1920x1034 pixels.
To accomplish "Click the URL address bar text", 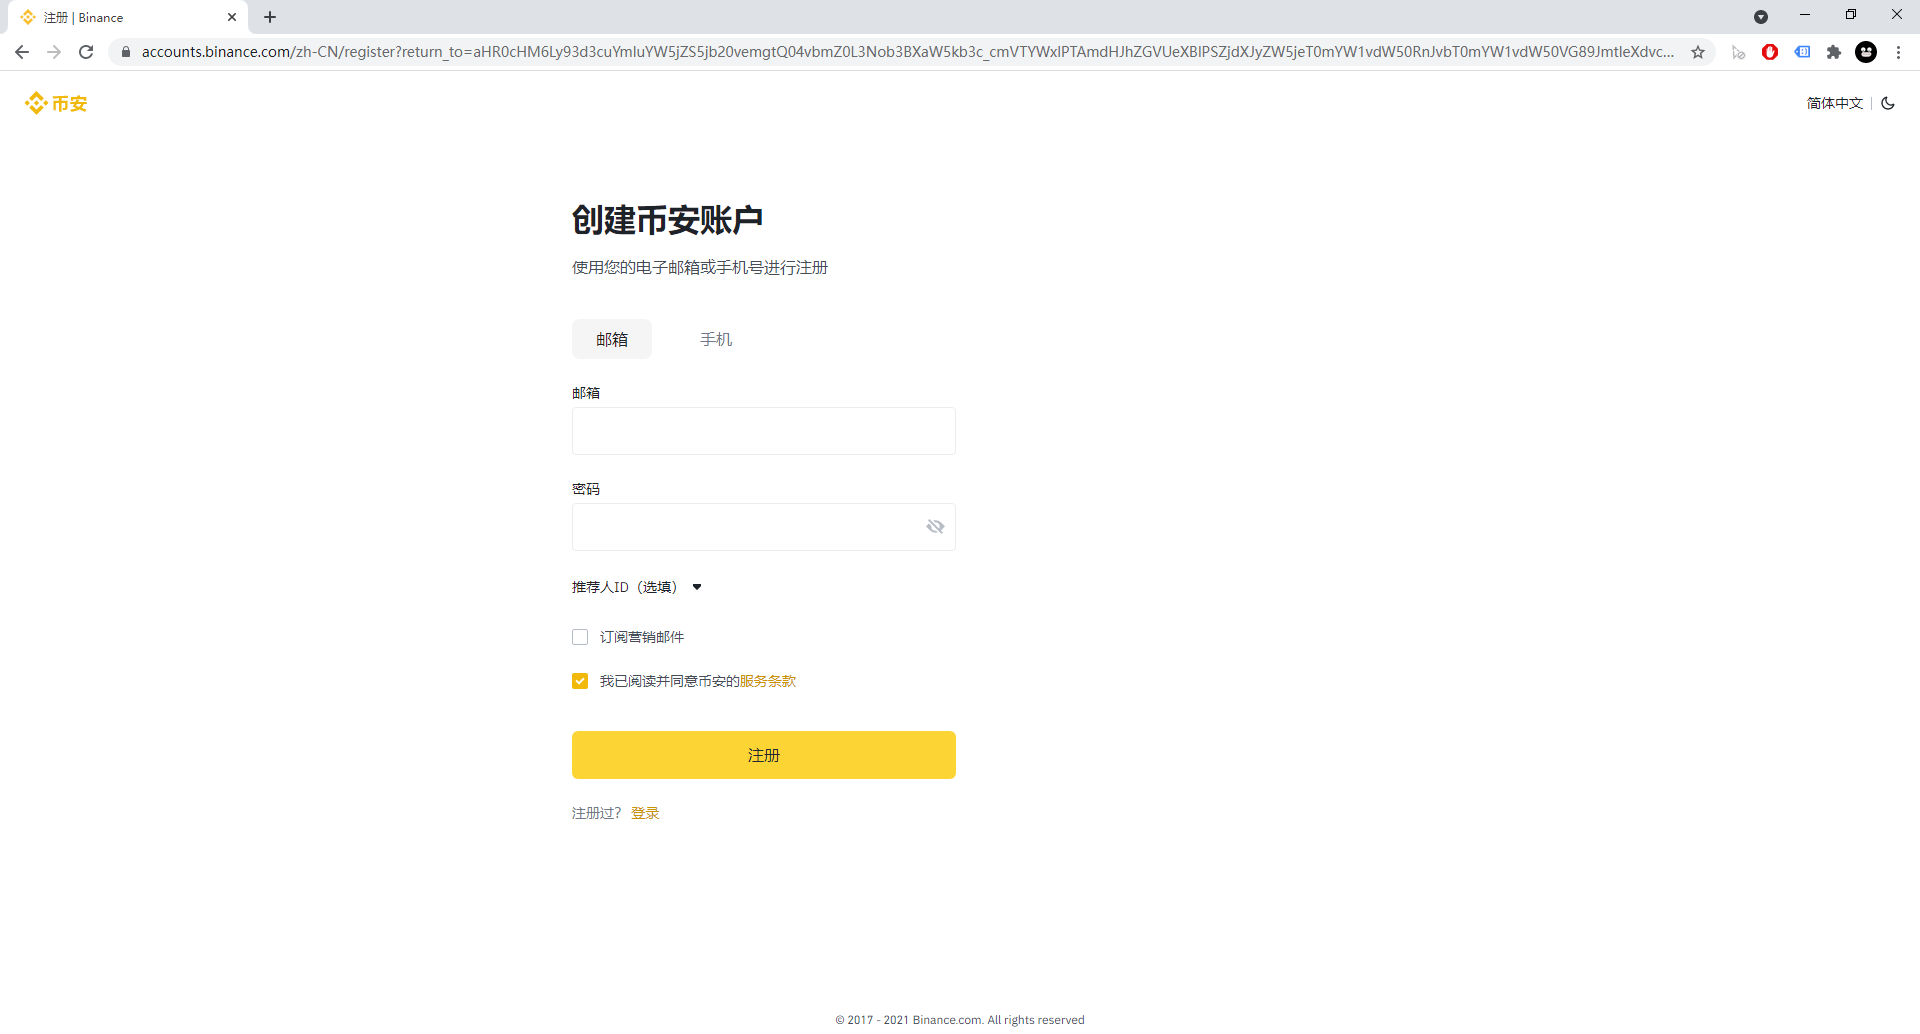I will [x=908, y=52].
